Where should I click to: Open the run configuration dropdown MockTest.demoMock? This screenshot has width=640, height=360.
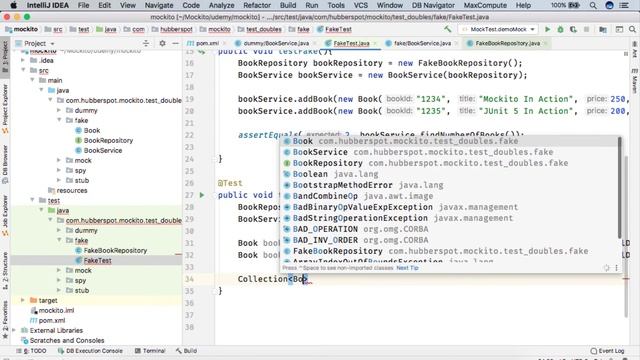498,29
